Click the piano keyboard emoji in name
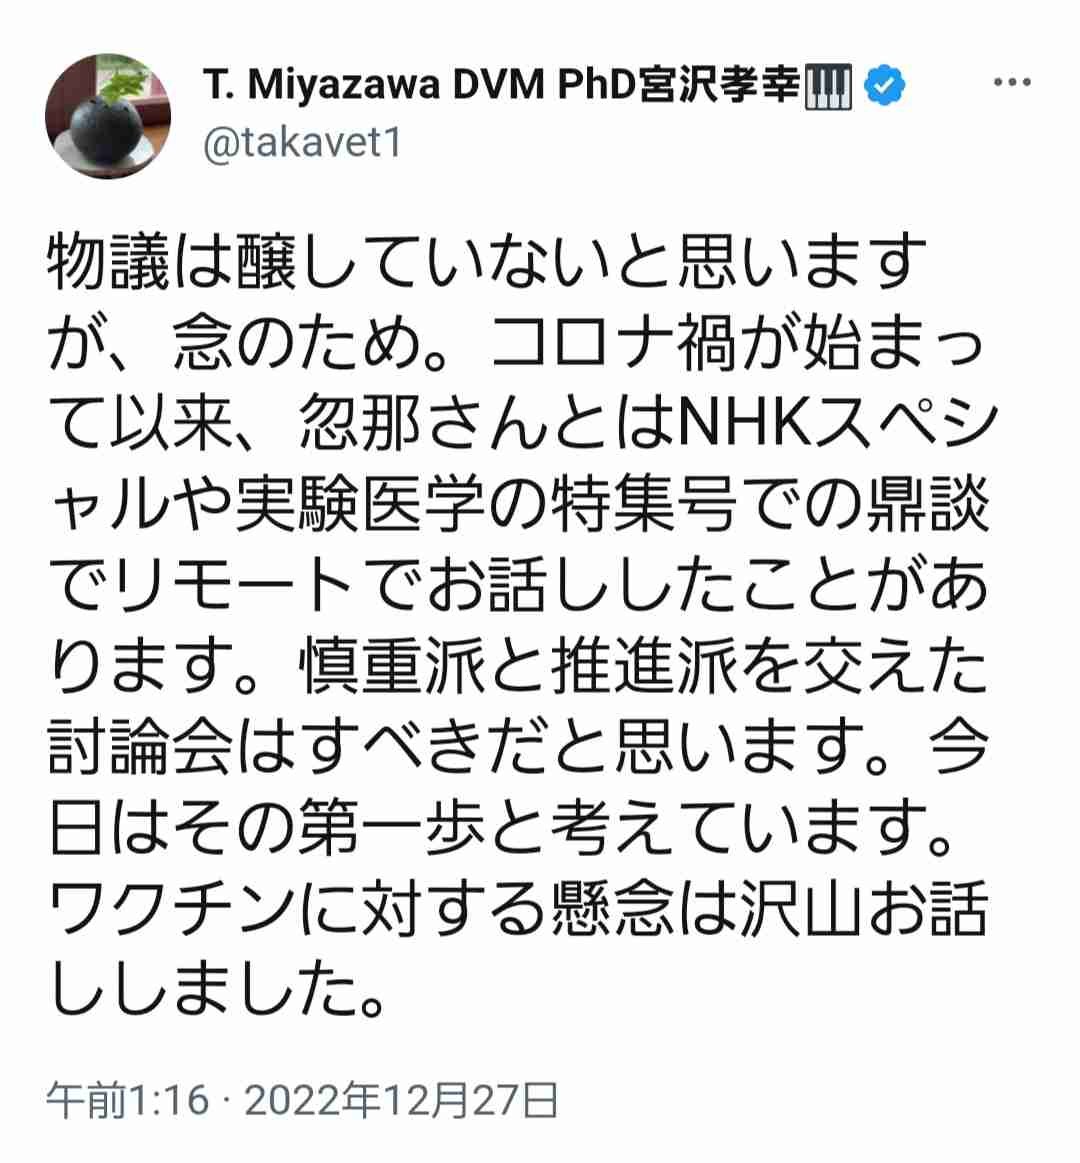1080x1163 pixels. pyautogui.click(x=829, y=86)
